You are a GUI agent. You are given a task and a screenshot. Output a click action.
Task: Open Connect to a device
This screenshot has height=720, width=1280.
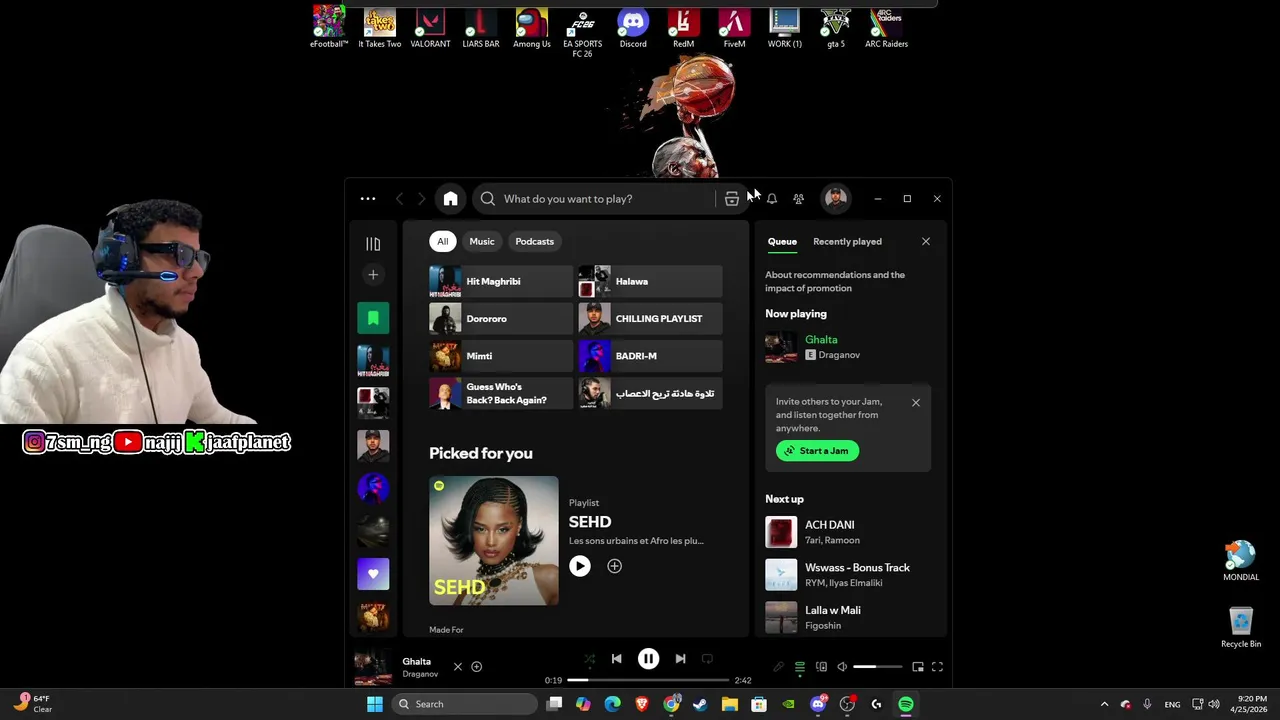pos(821,667)
